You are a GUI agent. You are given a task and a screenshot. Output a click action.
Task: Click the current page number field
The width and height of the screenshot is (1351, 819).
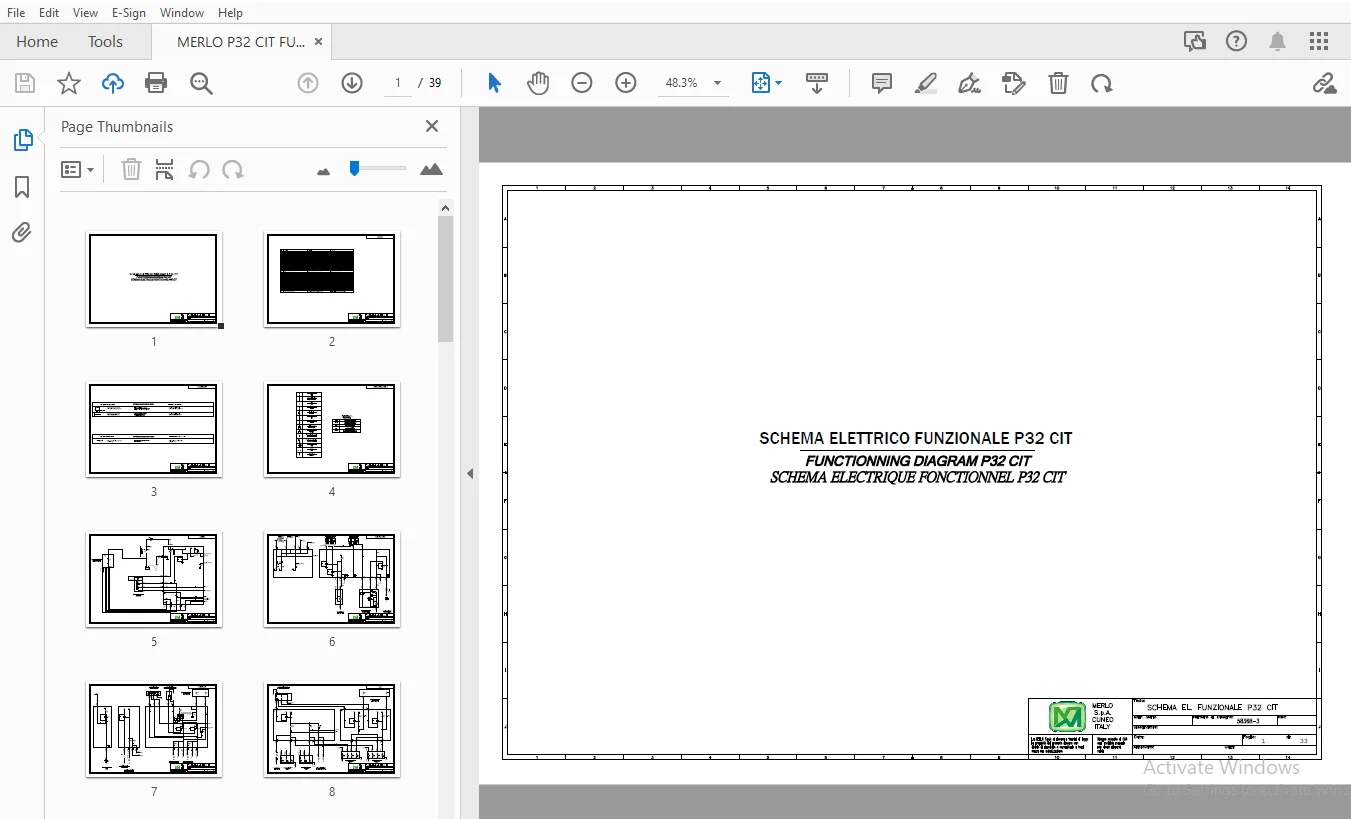pos(398,83)
